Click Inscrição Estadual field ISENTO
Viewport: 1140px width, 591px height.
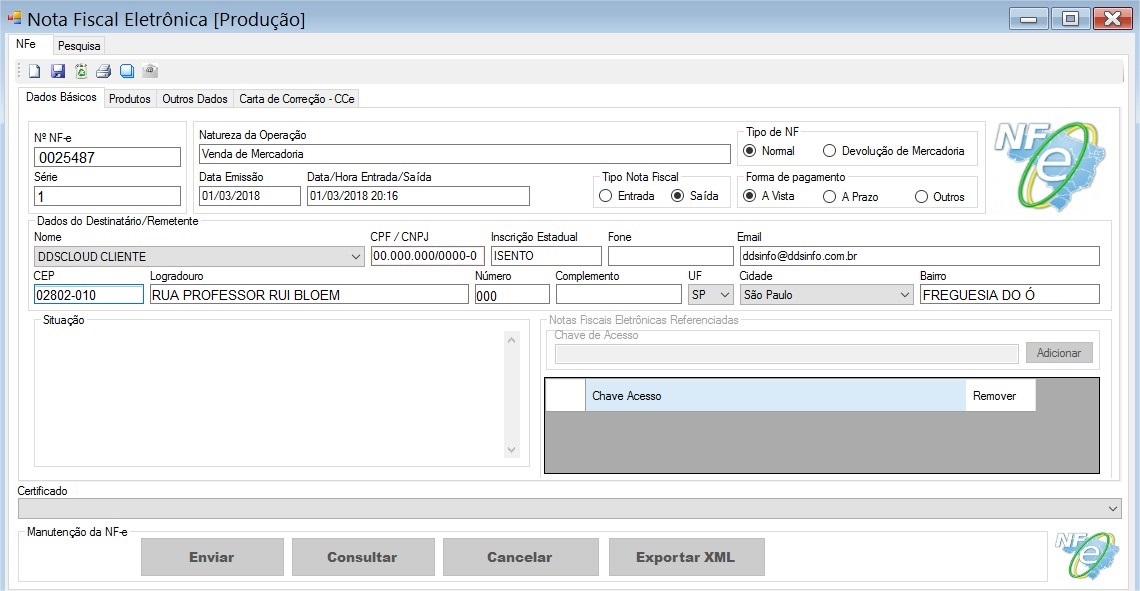coord(546,256)
